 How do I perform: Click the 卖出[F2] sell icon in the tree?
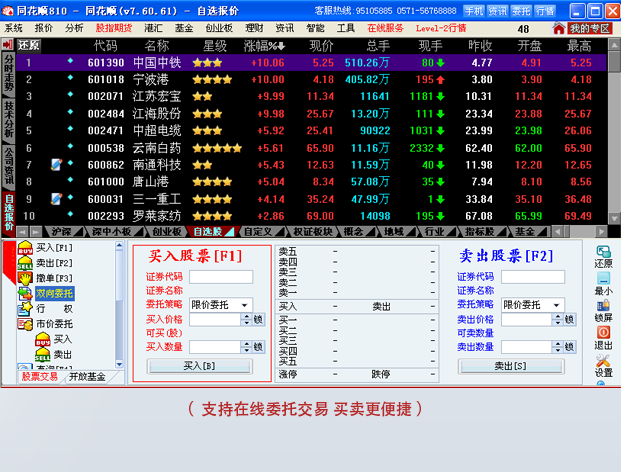click(x=25, y=263)
